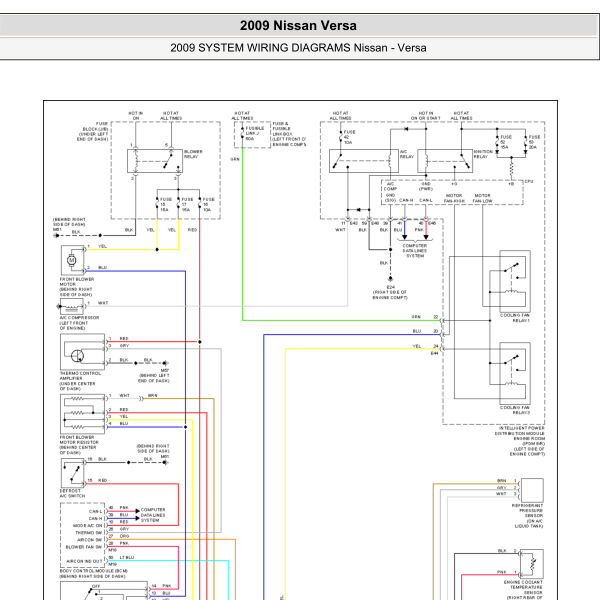600x600 pixels.
Task: Click the coolant temperature sensor thermistor symbol
Action: pos(532,563)
